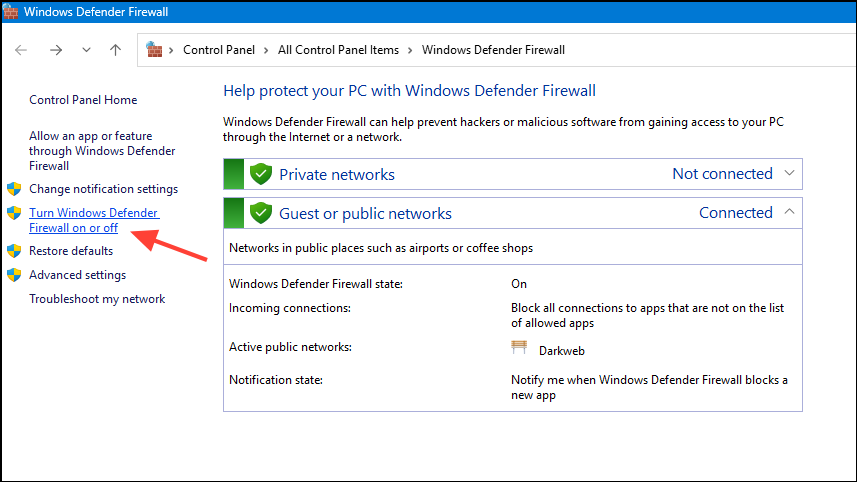This screenshot has width=857, height=482.
Task: Go to Control Panel Home
Action: pos(83,100)
